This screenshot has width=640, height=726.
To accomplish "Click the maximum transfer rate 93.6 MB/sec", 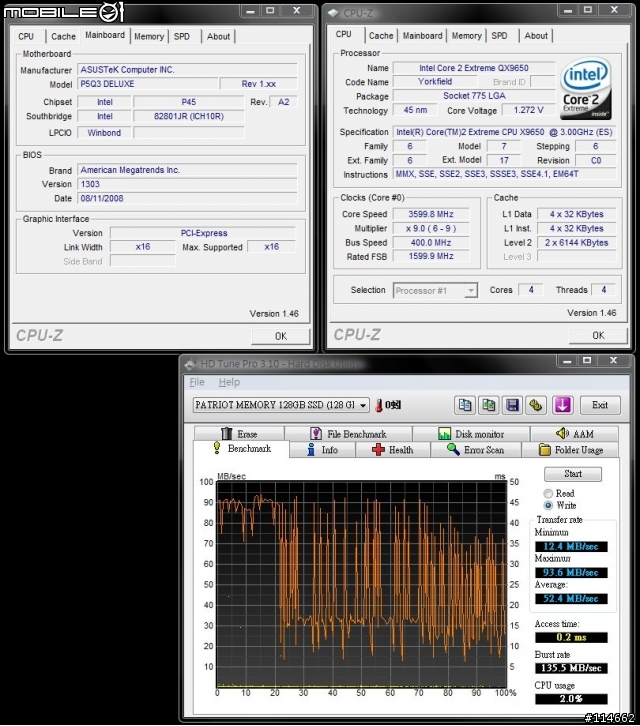I will coord(571,573).
